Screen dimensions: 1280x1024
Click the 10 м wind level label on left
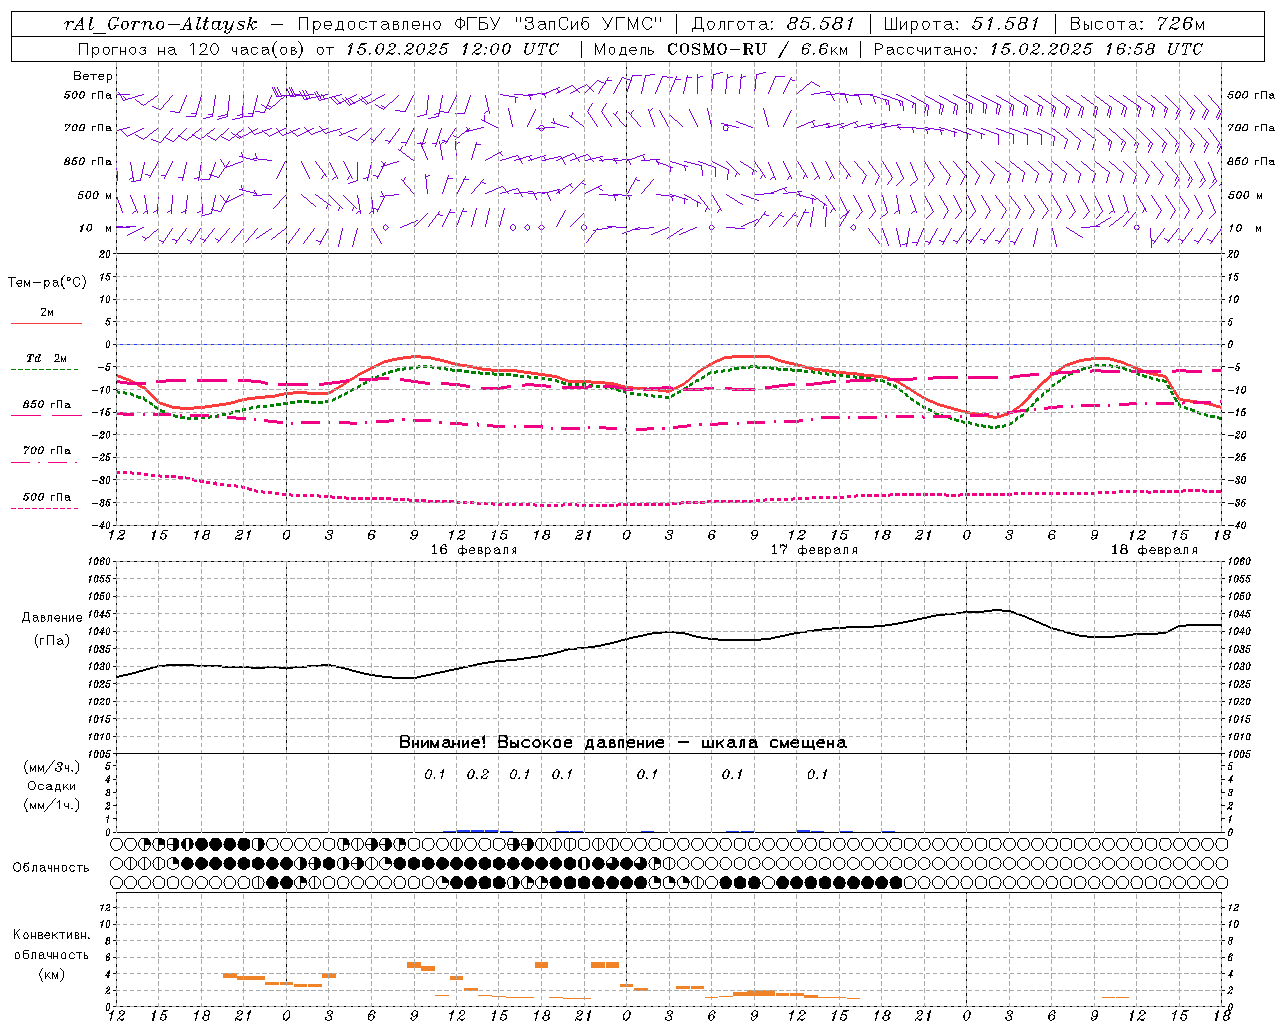tap(96, 228)
